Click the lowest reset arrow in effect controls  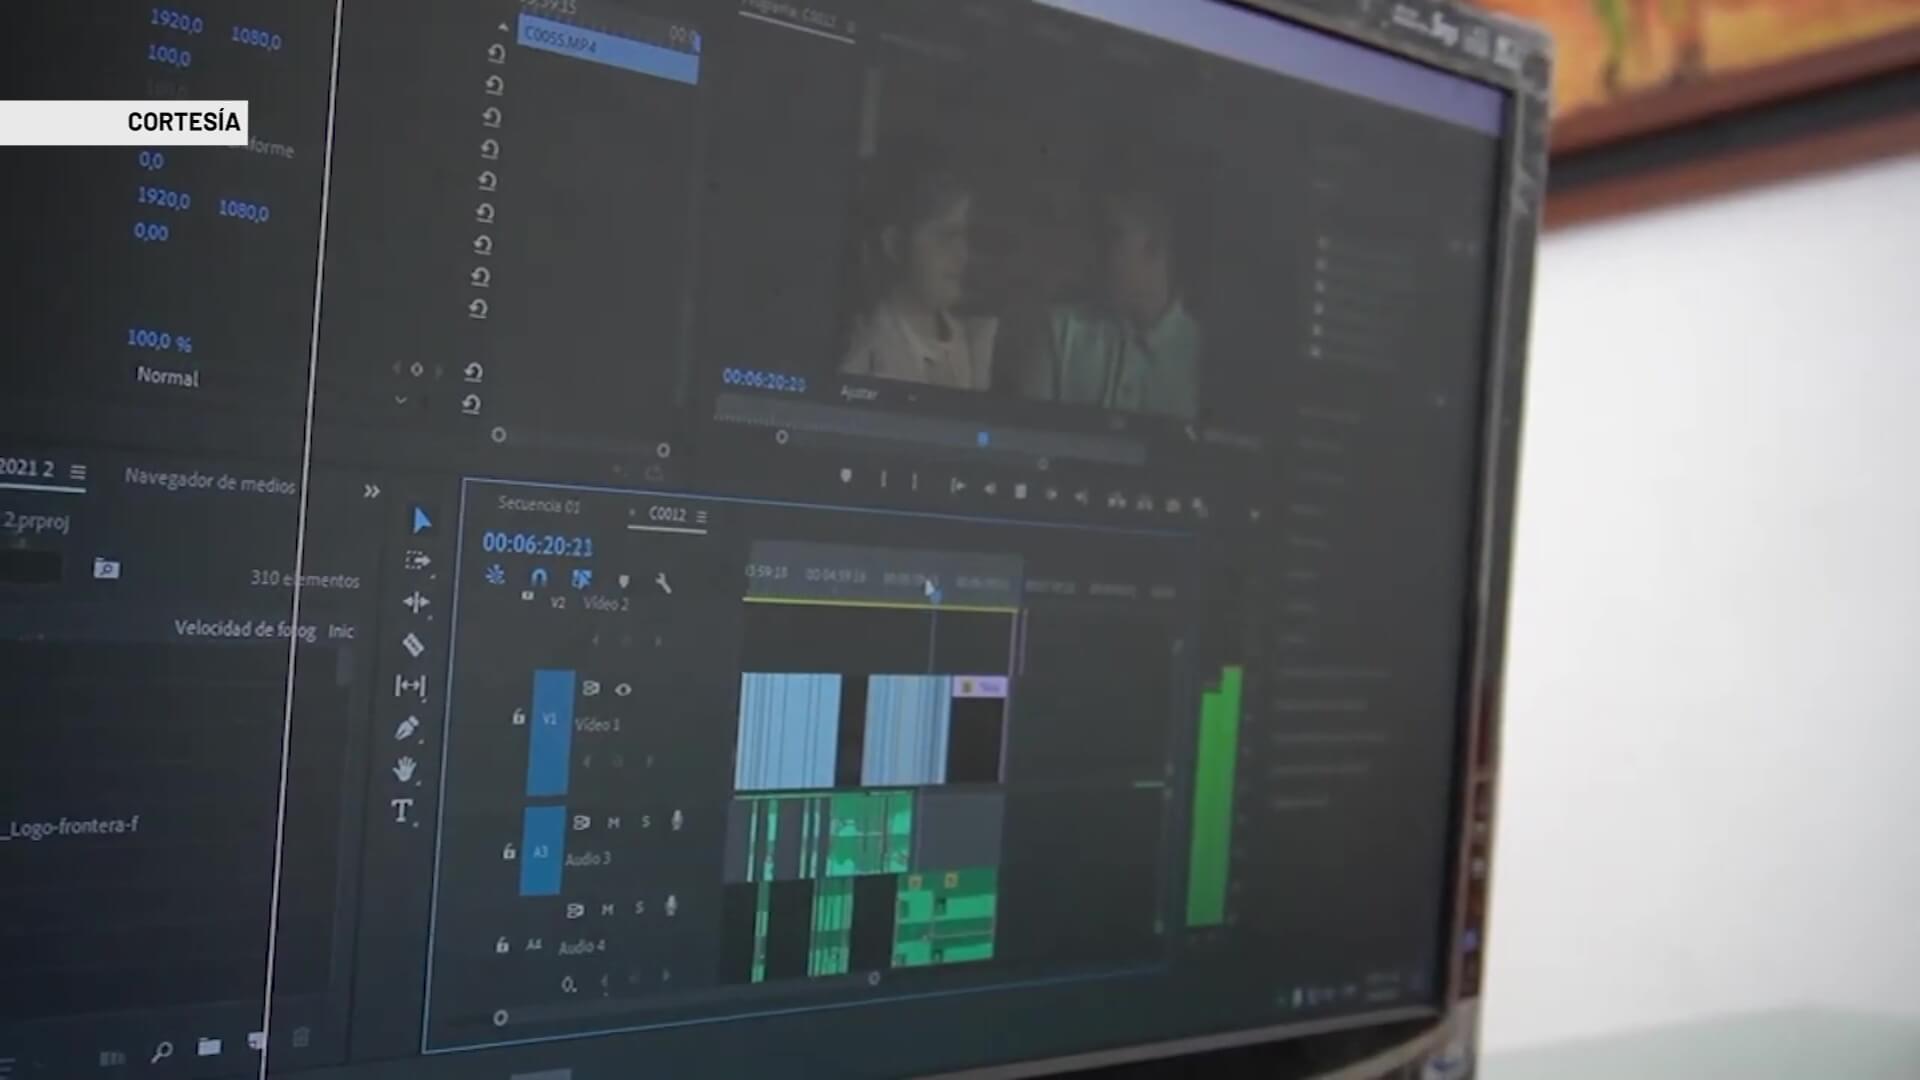coord(471,404)
